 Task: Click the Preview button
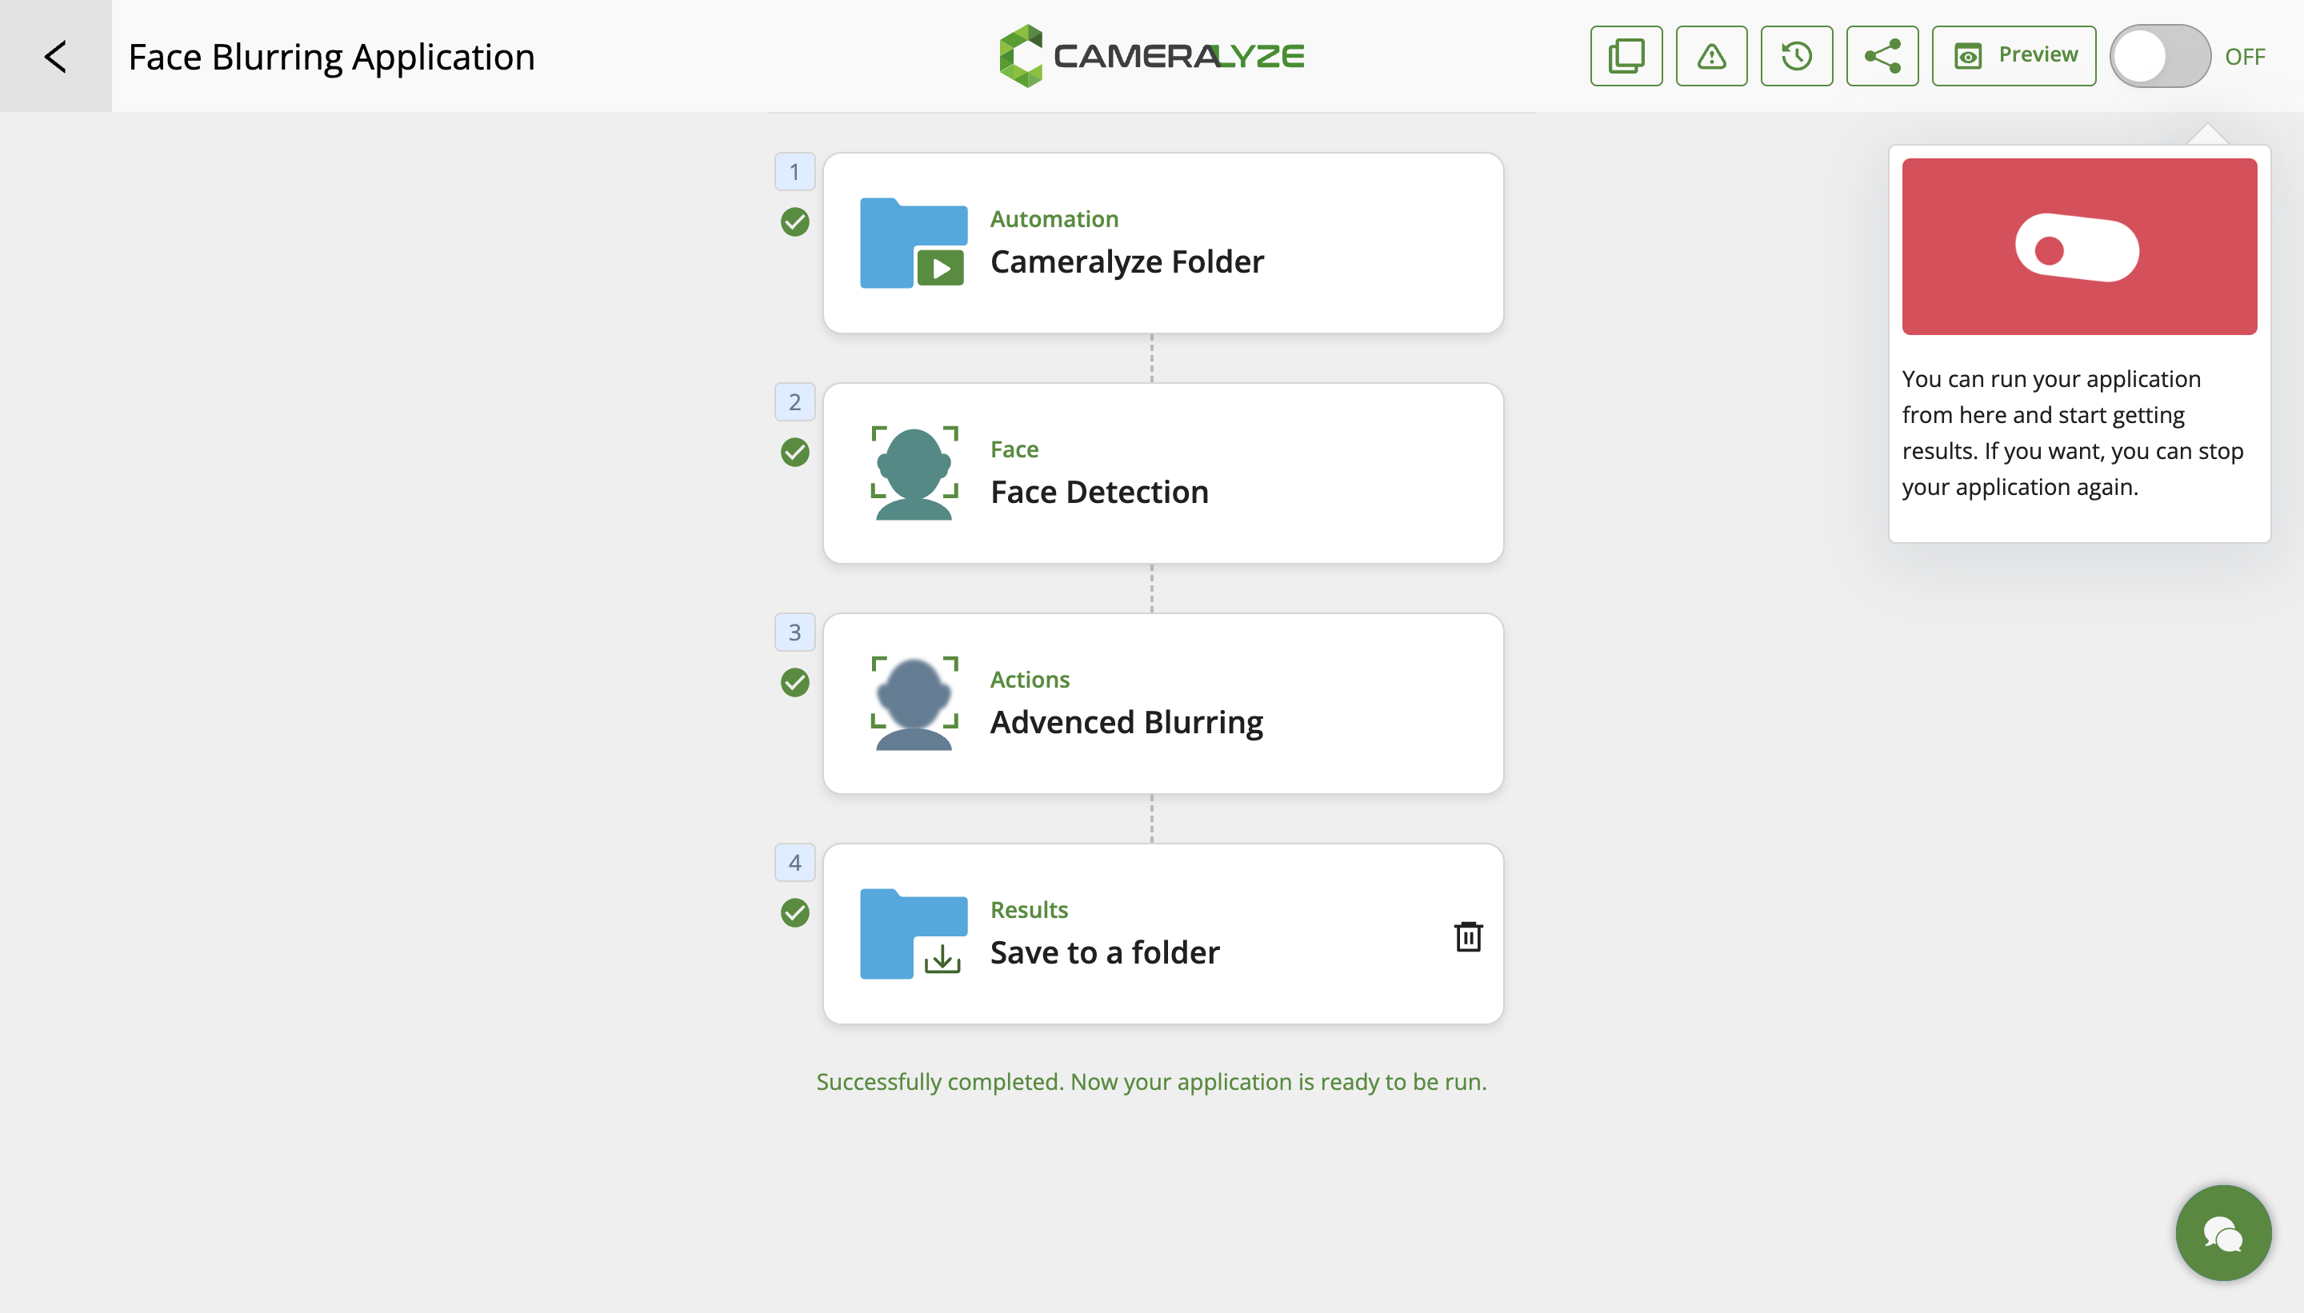pos(2013,56)
